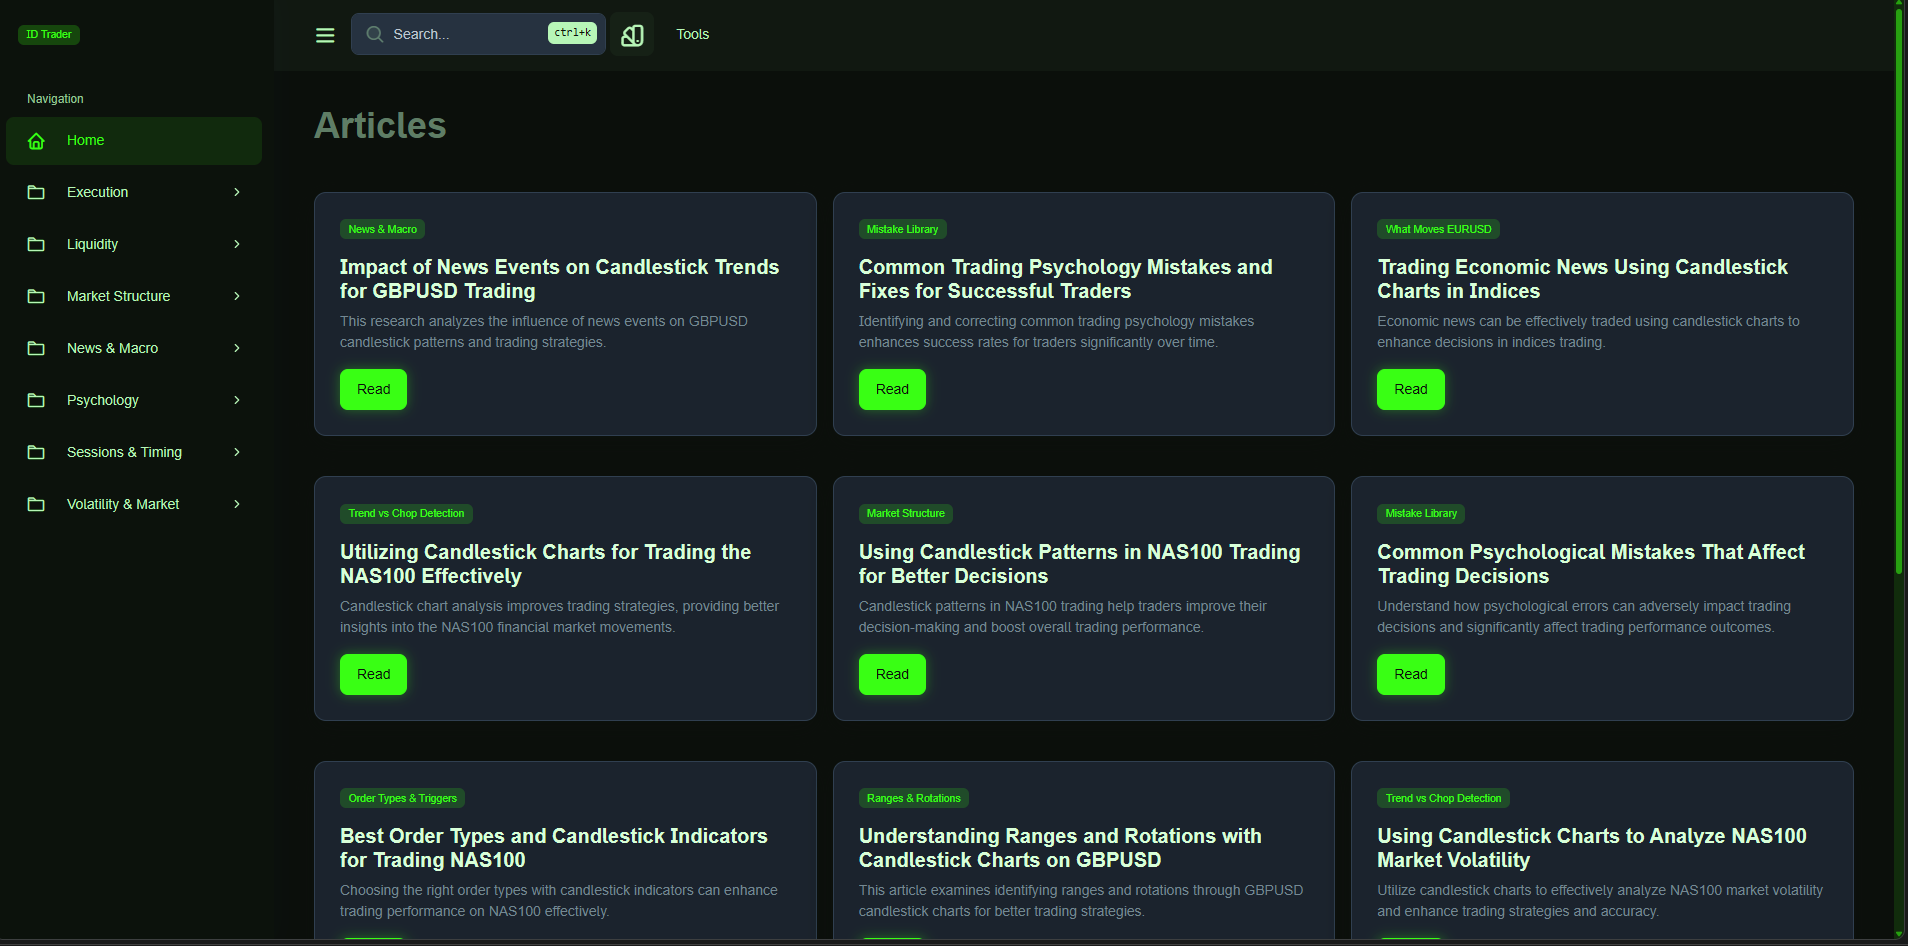
Task: Click the search magnifier icon
Action: point(375,34)
